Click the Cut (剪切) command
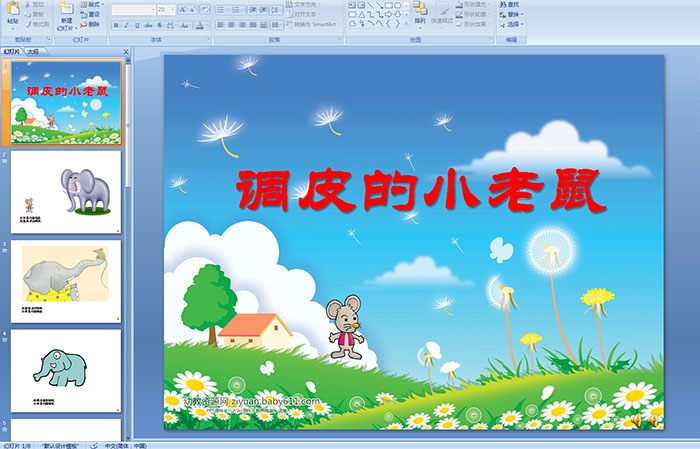 (35, 4)
